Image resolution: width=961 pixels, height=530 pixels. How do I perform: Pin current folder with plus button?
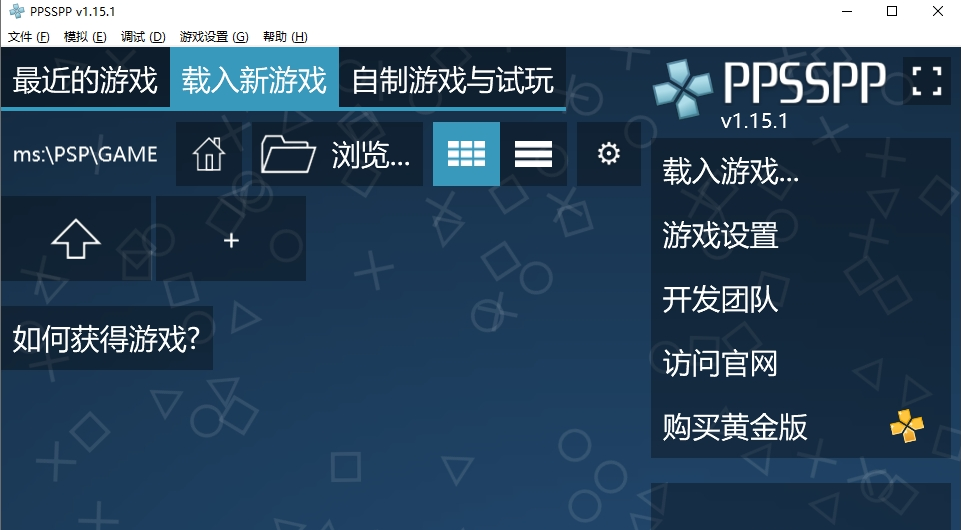pyautogui.click(x=231, y=239)
